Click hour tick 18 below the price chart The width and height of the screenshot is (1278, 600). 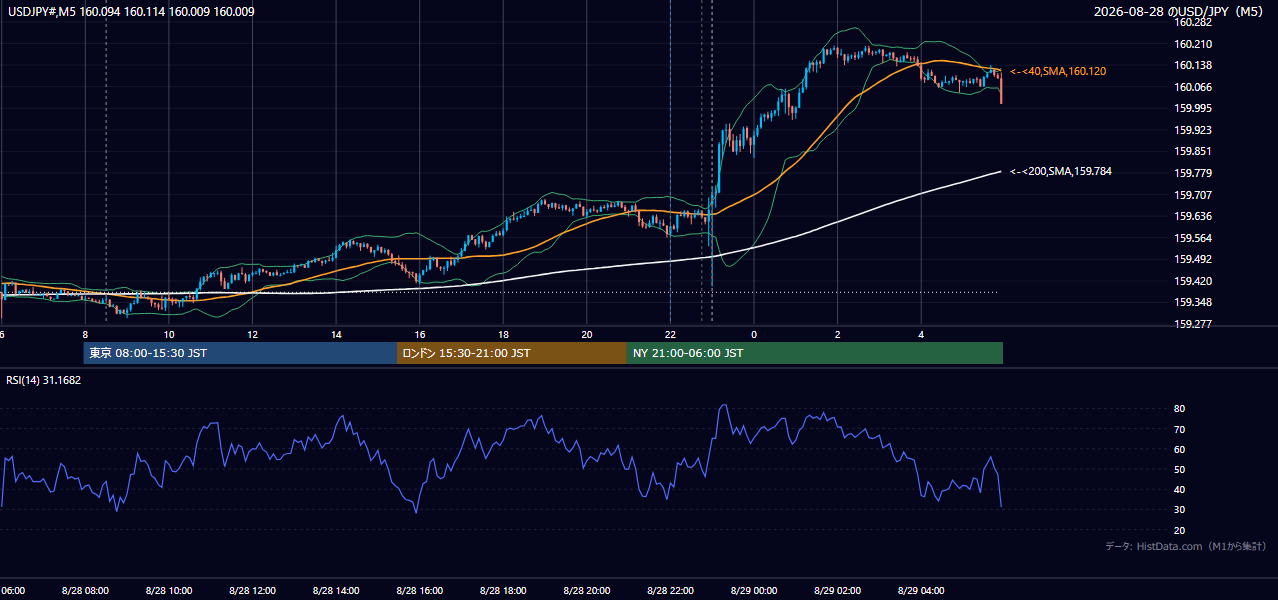click(x=503, y=334)
